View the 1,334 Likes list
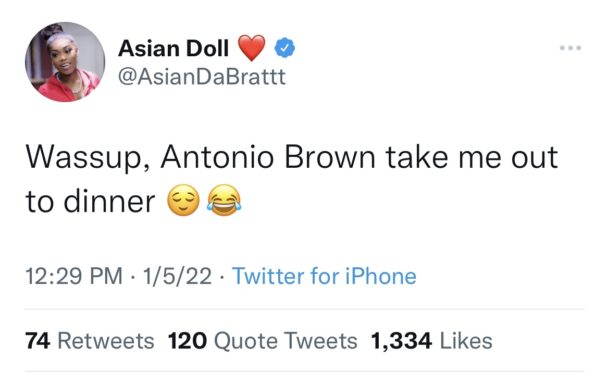The height and width of the screenshot is (372, 595). [x=431, y=340]
